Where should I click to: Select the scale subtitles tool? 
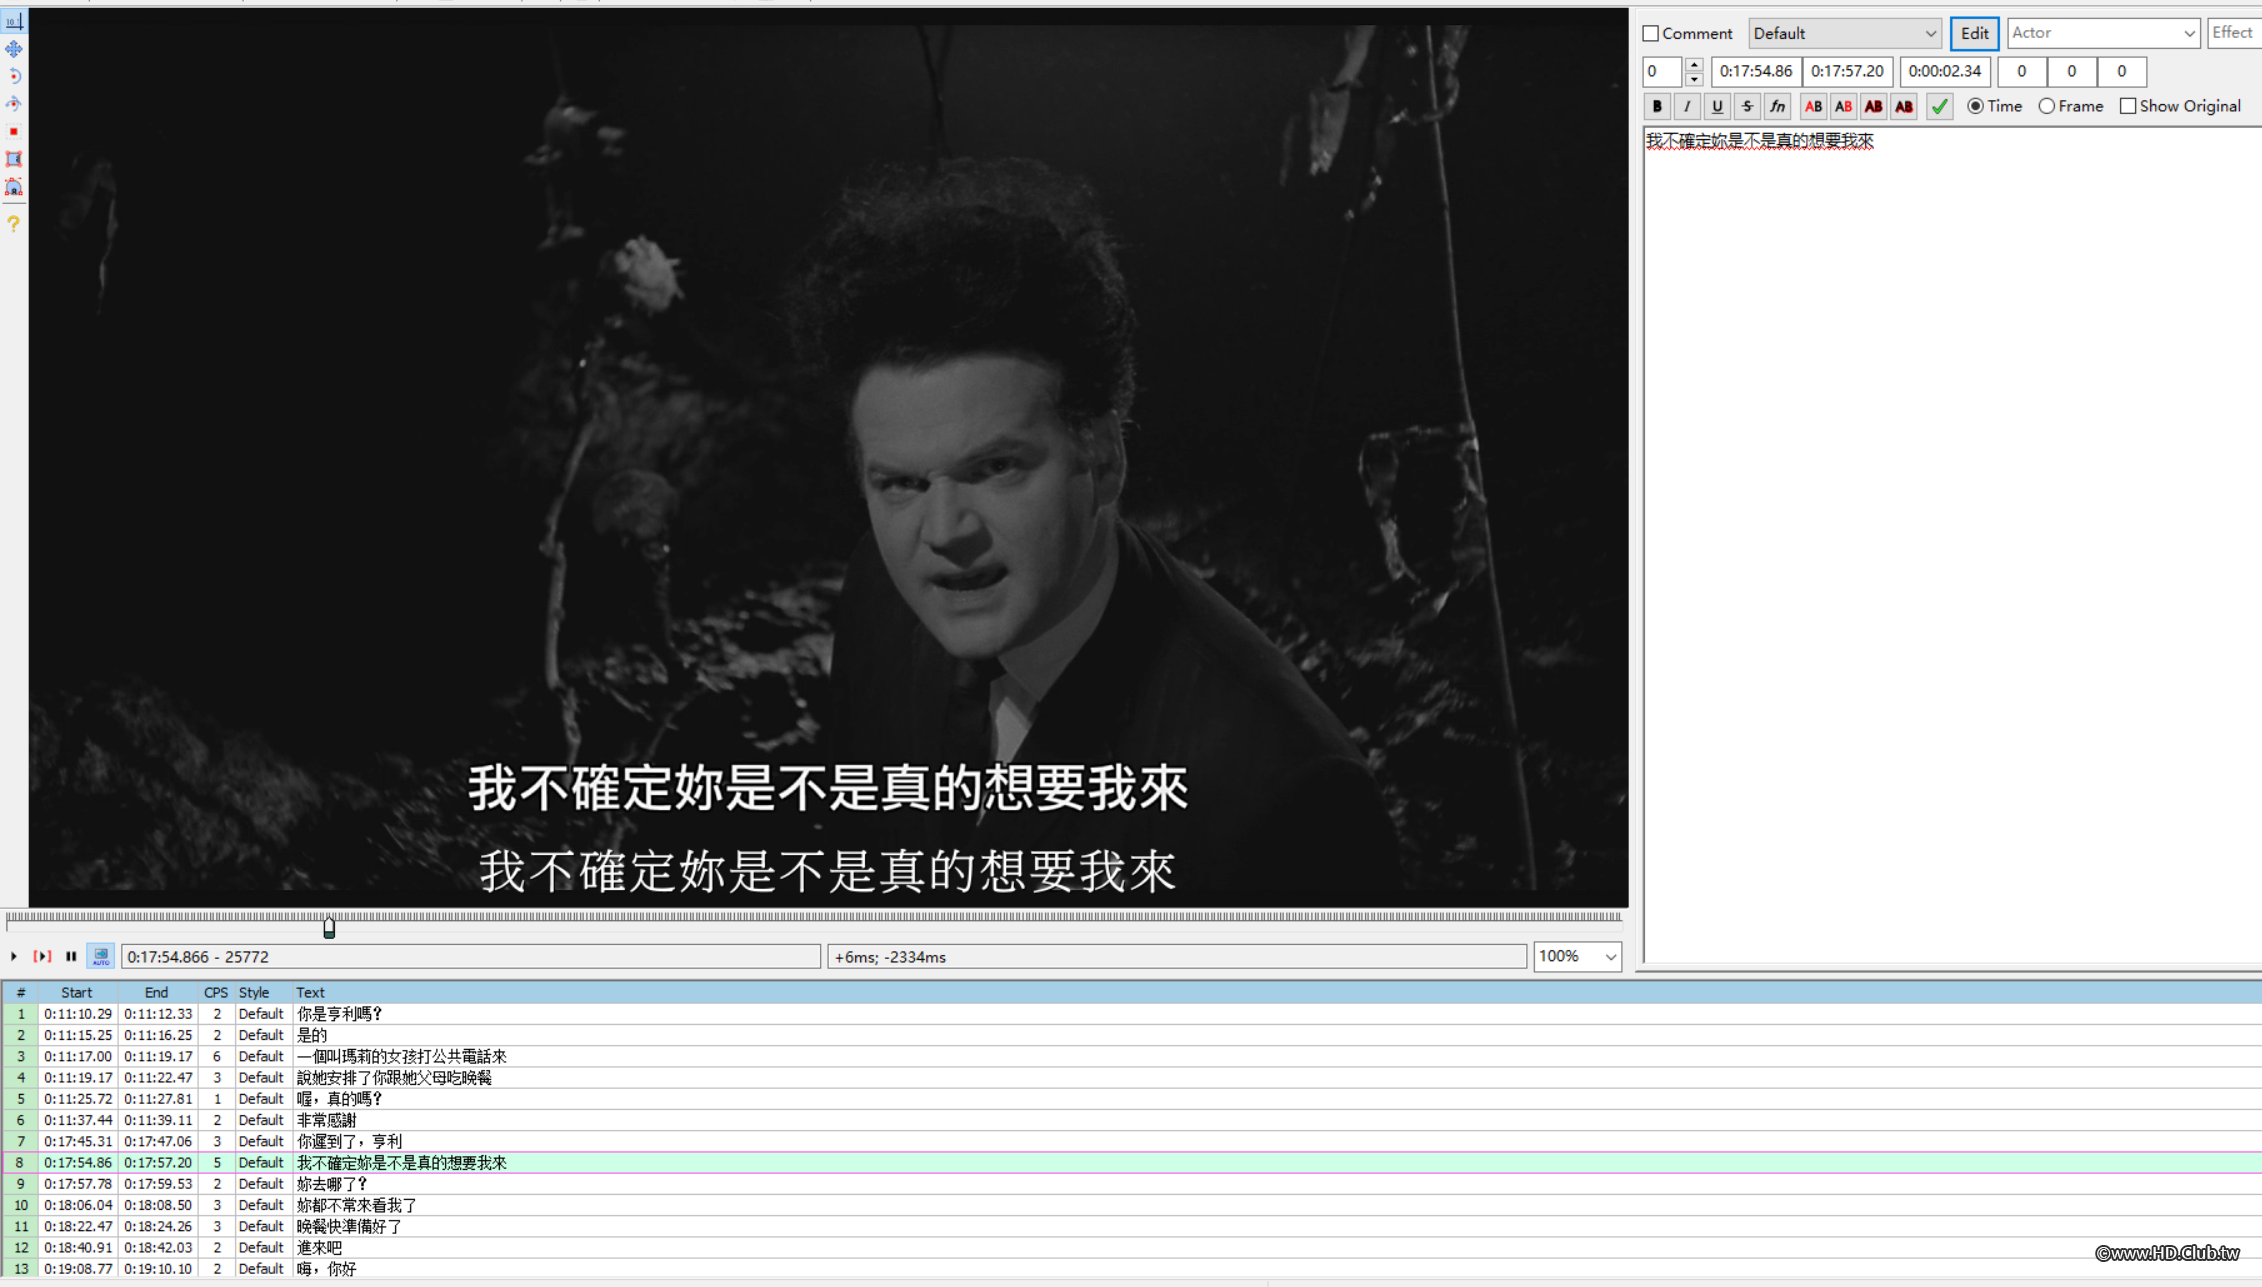14,131
